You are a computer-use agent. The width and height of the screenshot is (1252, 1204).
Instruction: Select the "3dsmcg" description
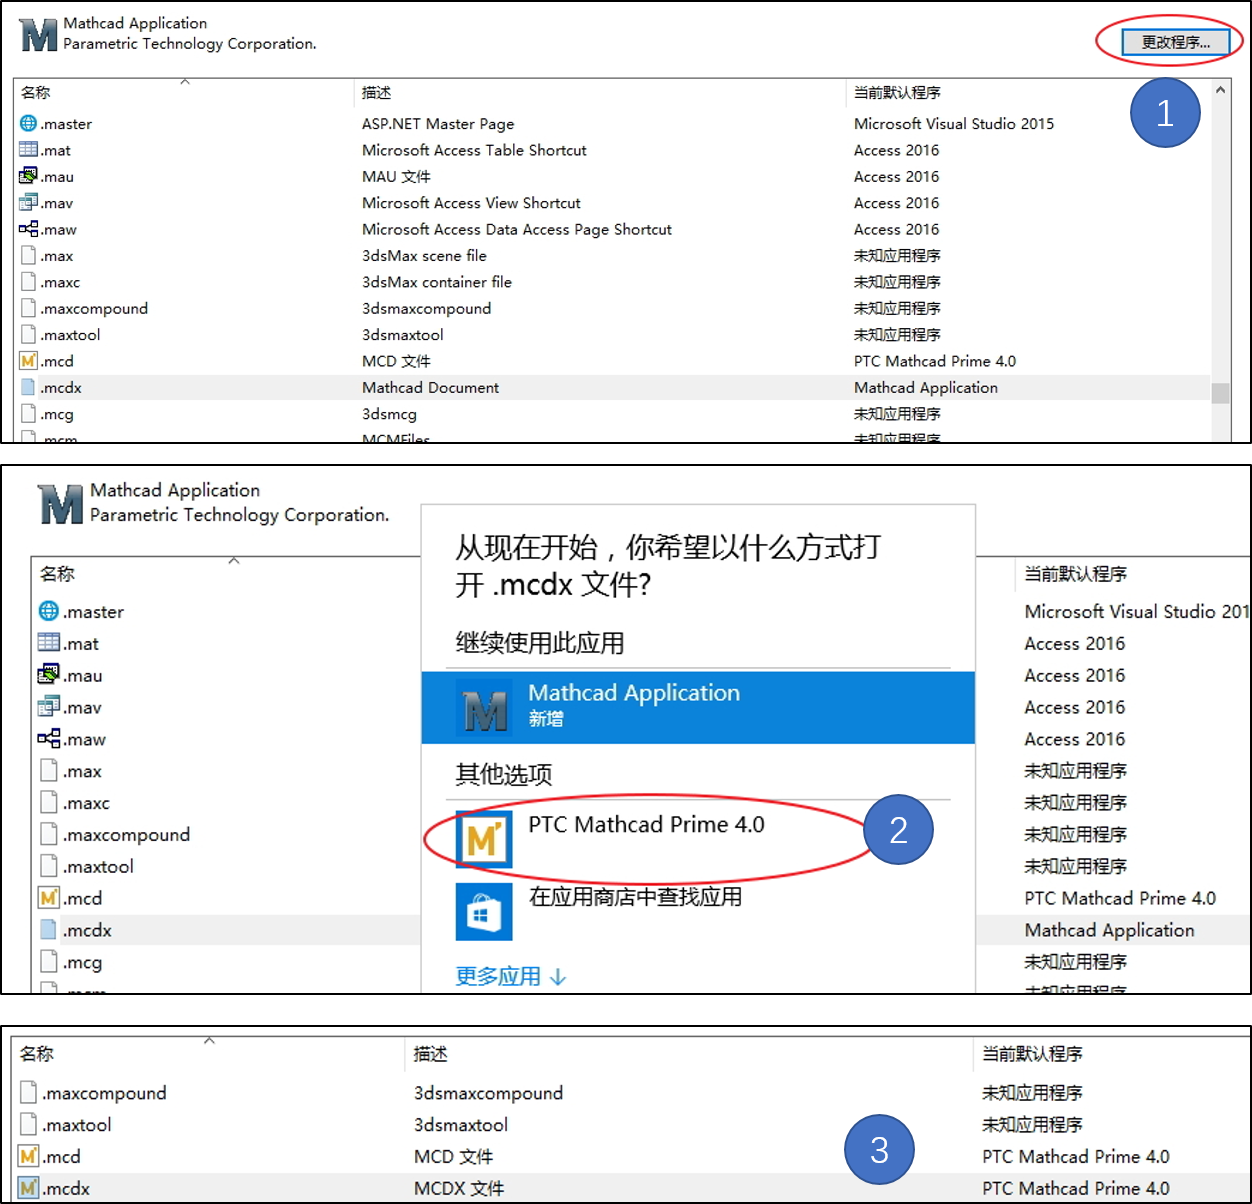pyautogui.click(x=389, y=414)
